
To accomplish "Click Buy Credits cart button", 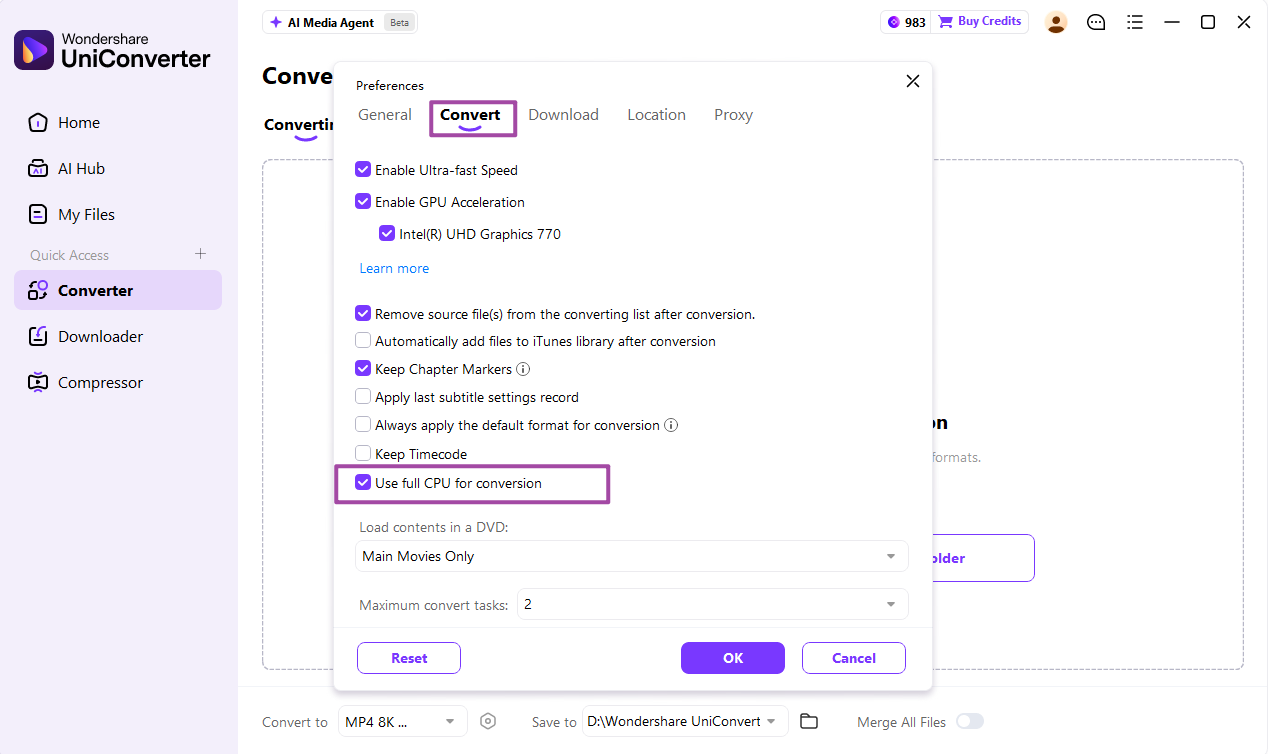I will (x=980, y=22).
